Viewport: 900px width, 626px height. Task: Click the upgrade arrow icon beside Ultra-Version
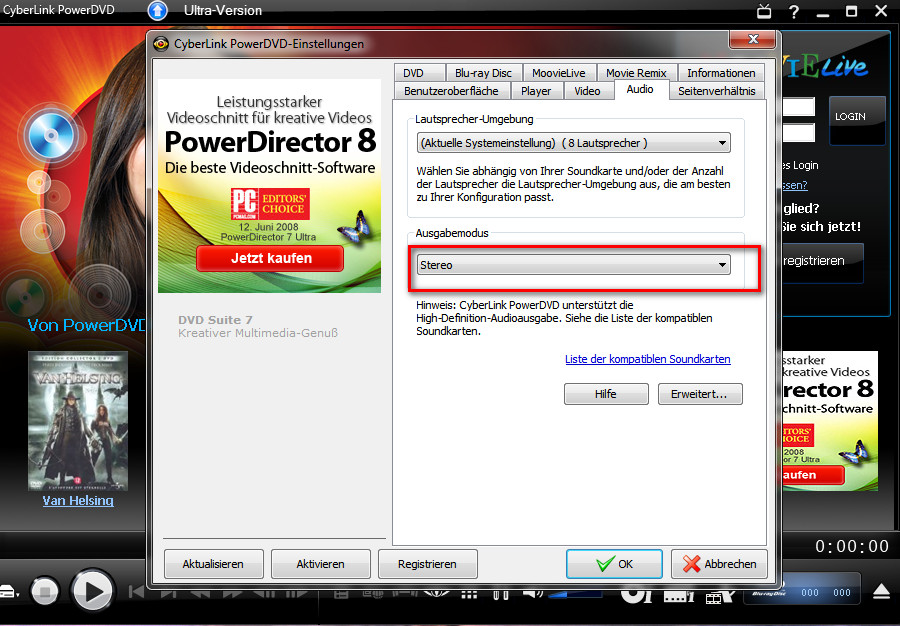point(157,10)
